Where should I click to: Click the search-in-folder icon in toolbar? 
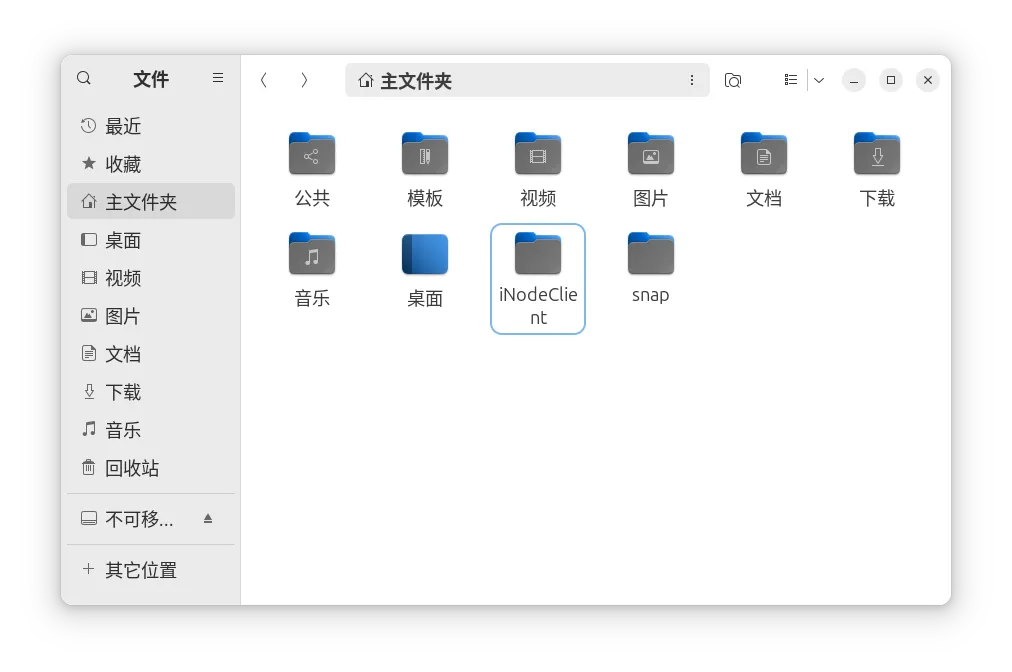click(733, 80)
